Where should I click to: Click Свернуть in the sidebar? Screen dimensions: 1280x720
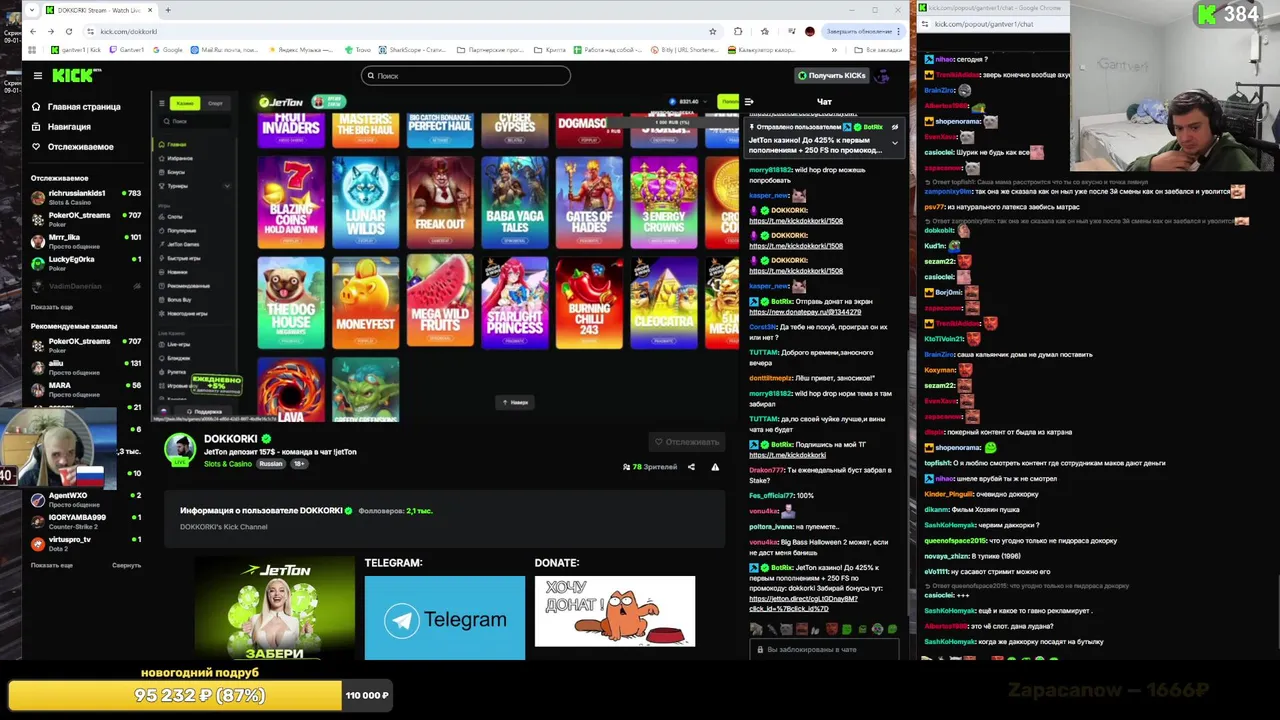126,565
